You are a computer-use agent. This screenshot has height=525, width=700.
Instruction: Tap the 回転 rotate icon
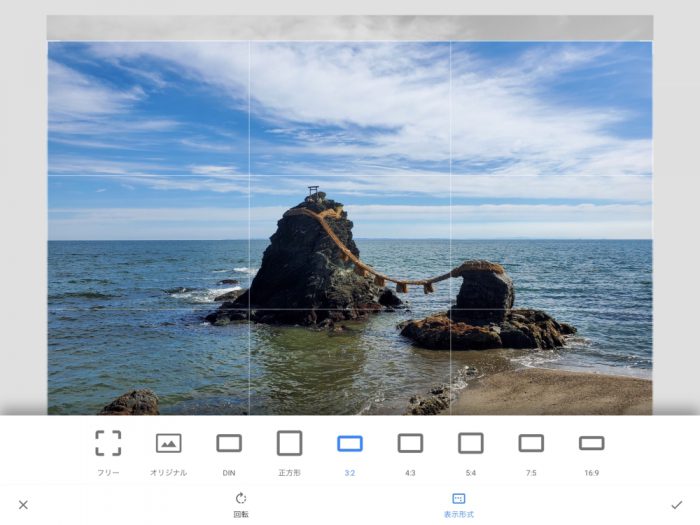pos(241,498)
